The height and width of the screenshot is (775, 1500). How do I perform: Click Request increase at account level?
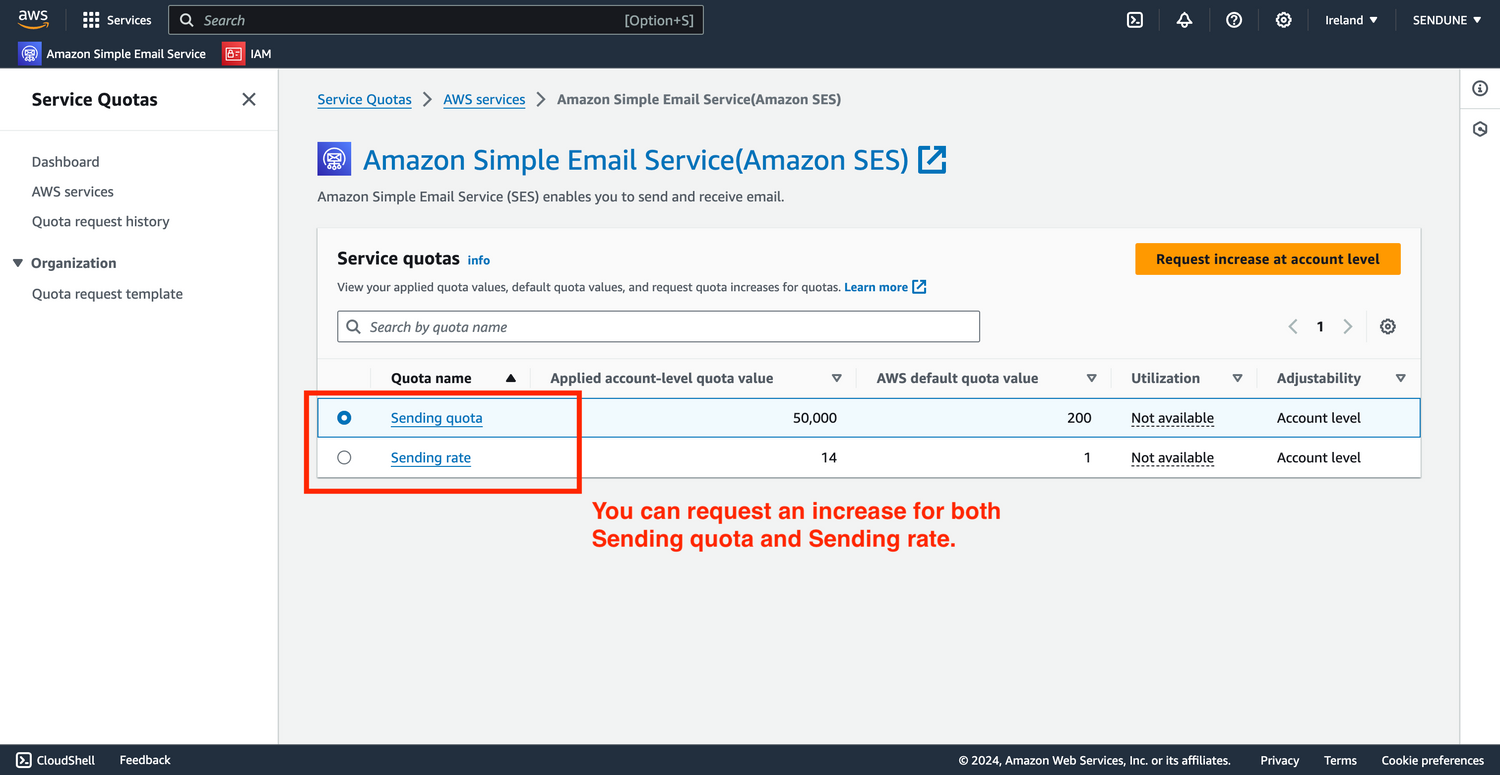point(1267,259)
